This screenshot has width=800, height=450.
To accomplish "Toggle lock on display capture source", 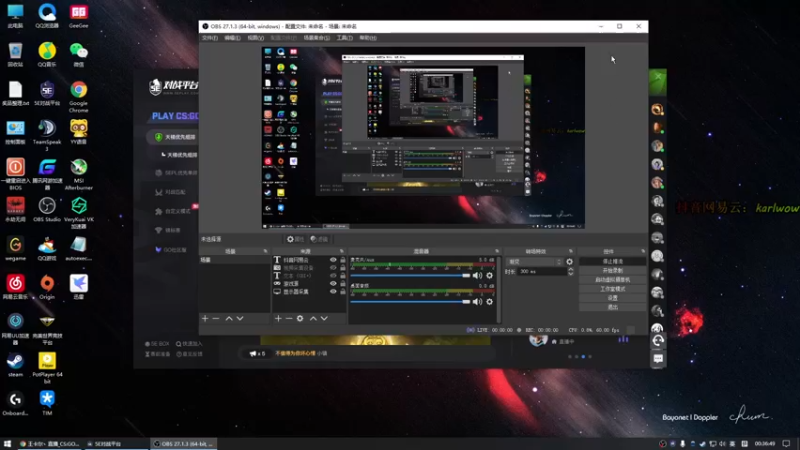I will point(343,292).
